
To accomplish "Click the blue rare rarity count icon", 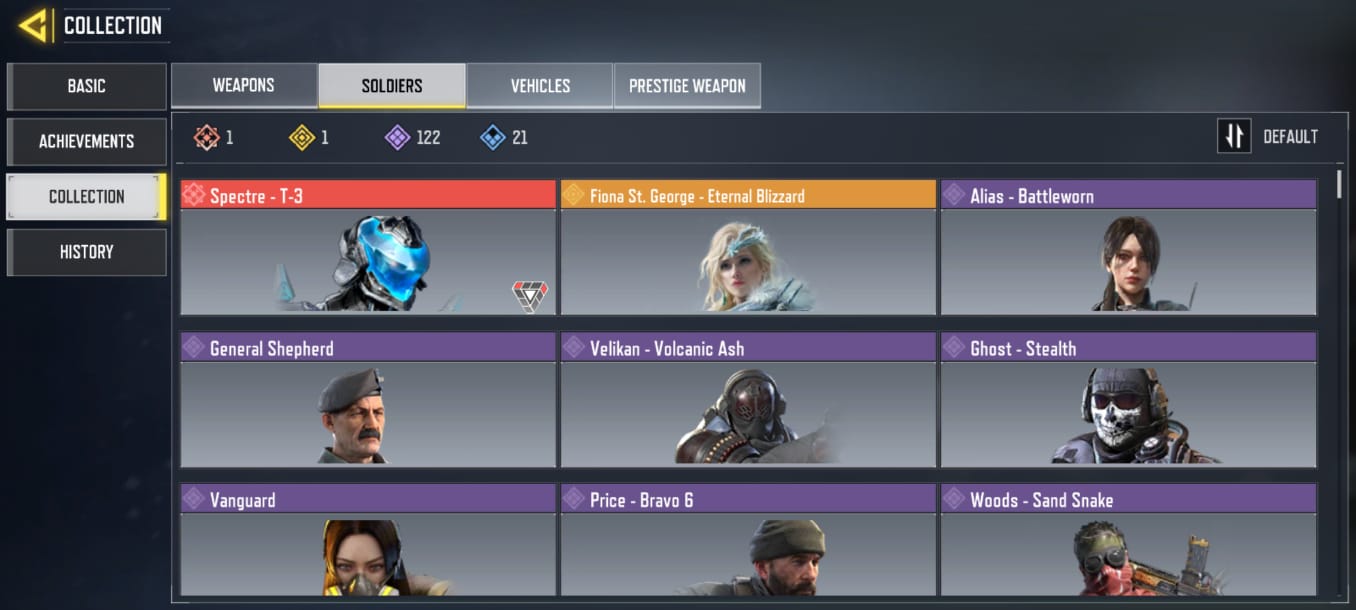I will 493,137.
